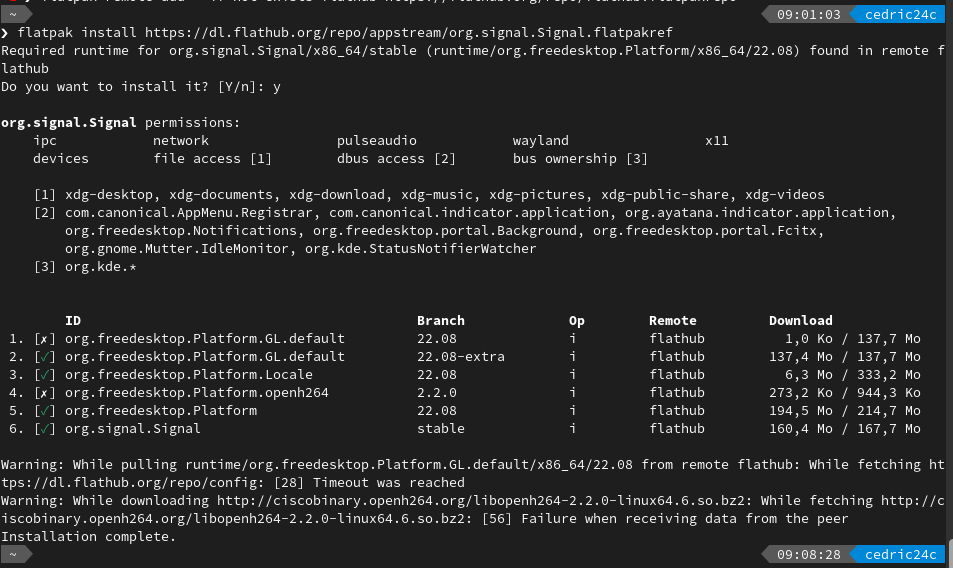Click the flatpakref URL in install command

[x=408, y=32]
